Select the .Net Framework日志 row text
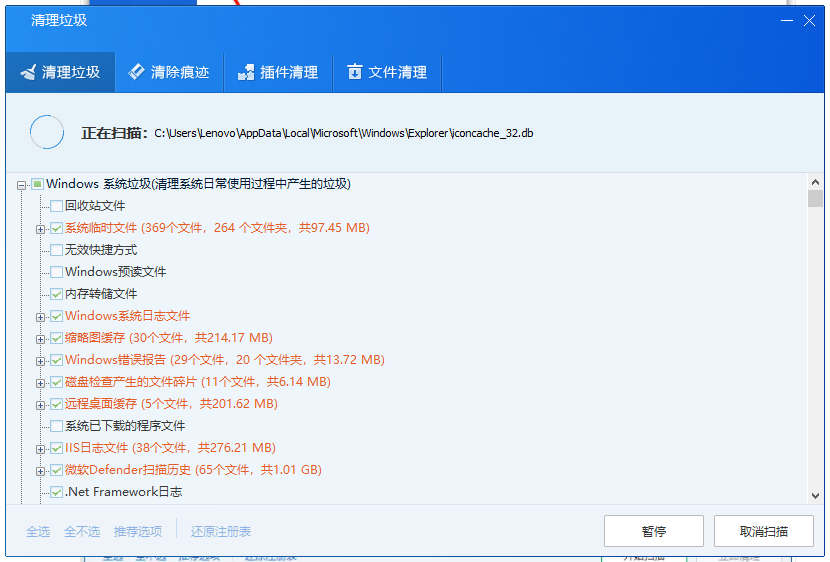The height and width of the screenshot is (562, 830). [124, 492]
